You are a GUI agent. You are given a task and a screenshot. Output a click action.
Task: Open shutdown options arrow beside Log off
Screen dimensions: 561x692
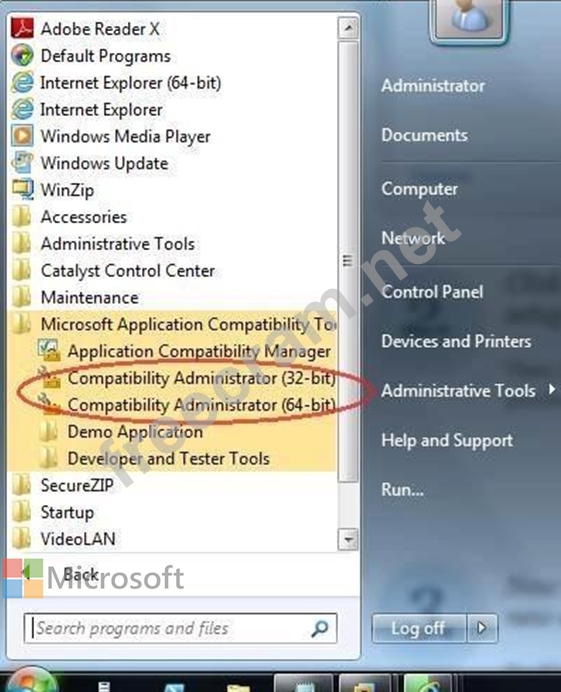click(482, 628)
